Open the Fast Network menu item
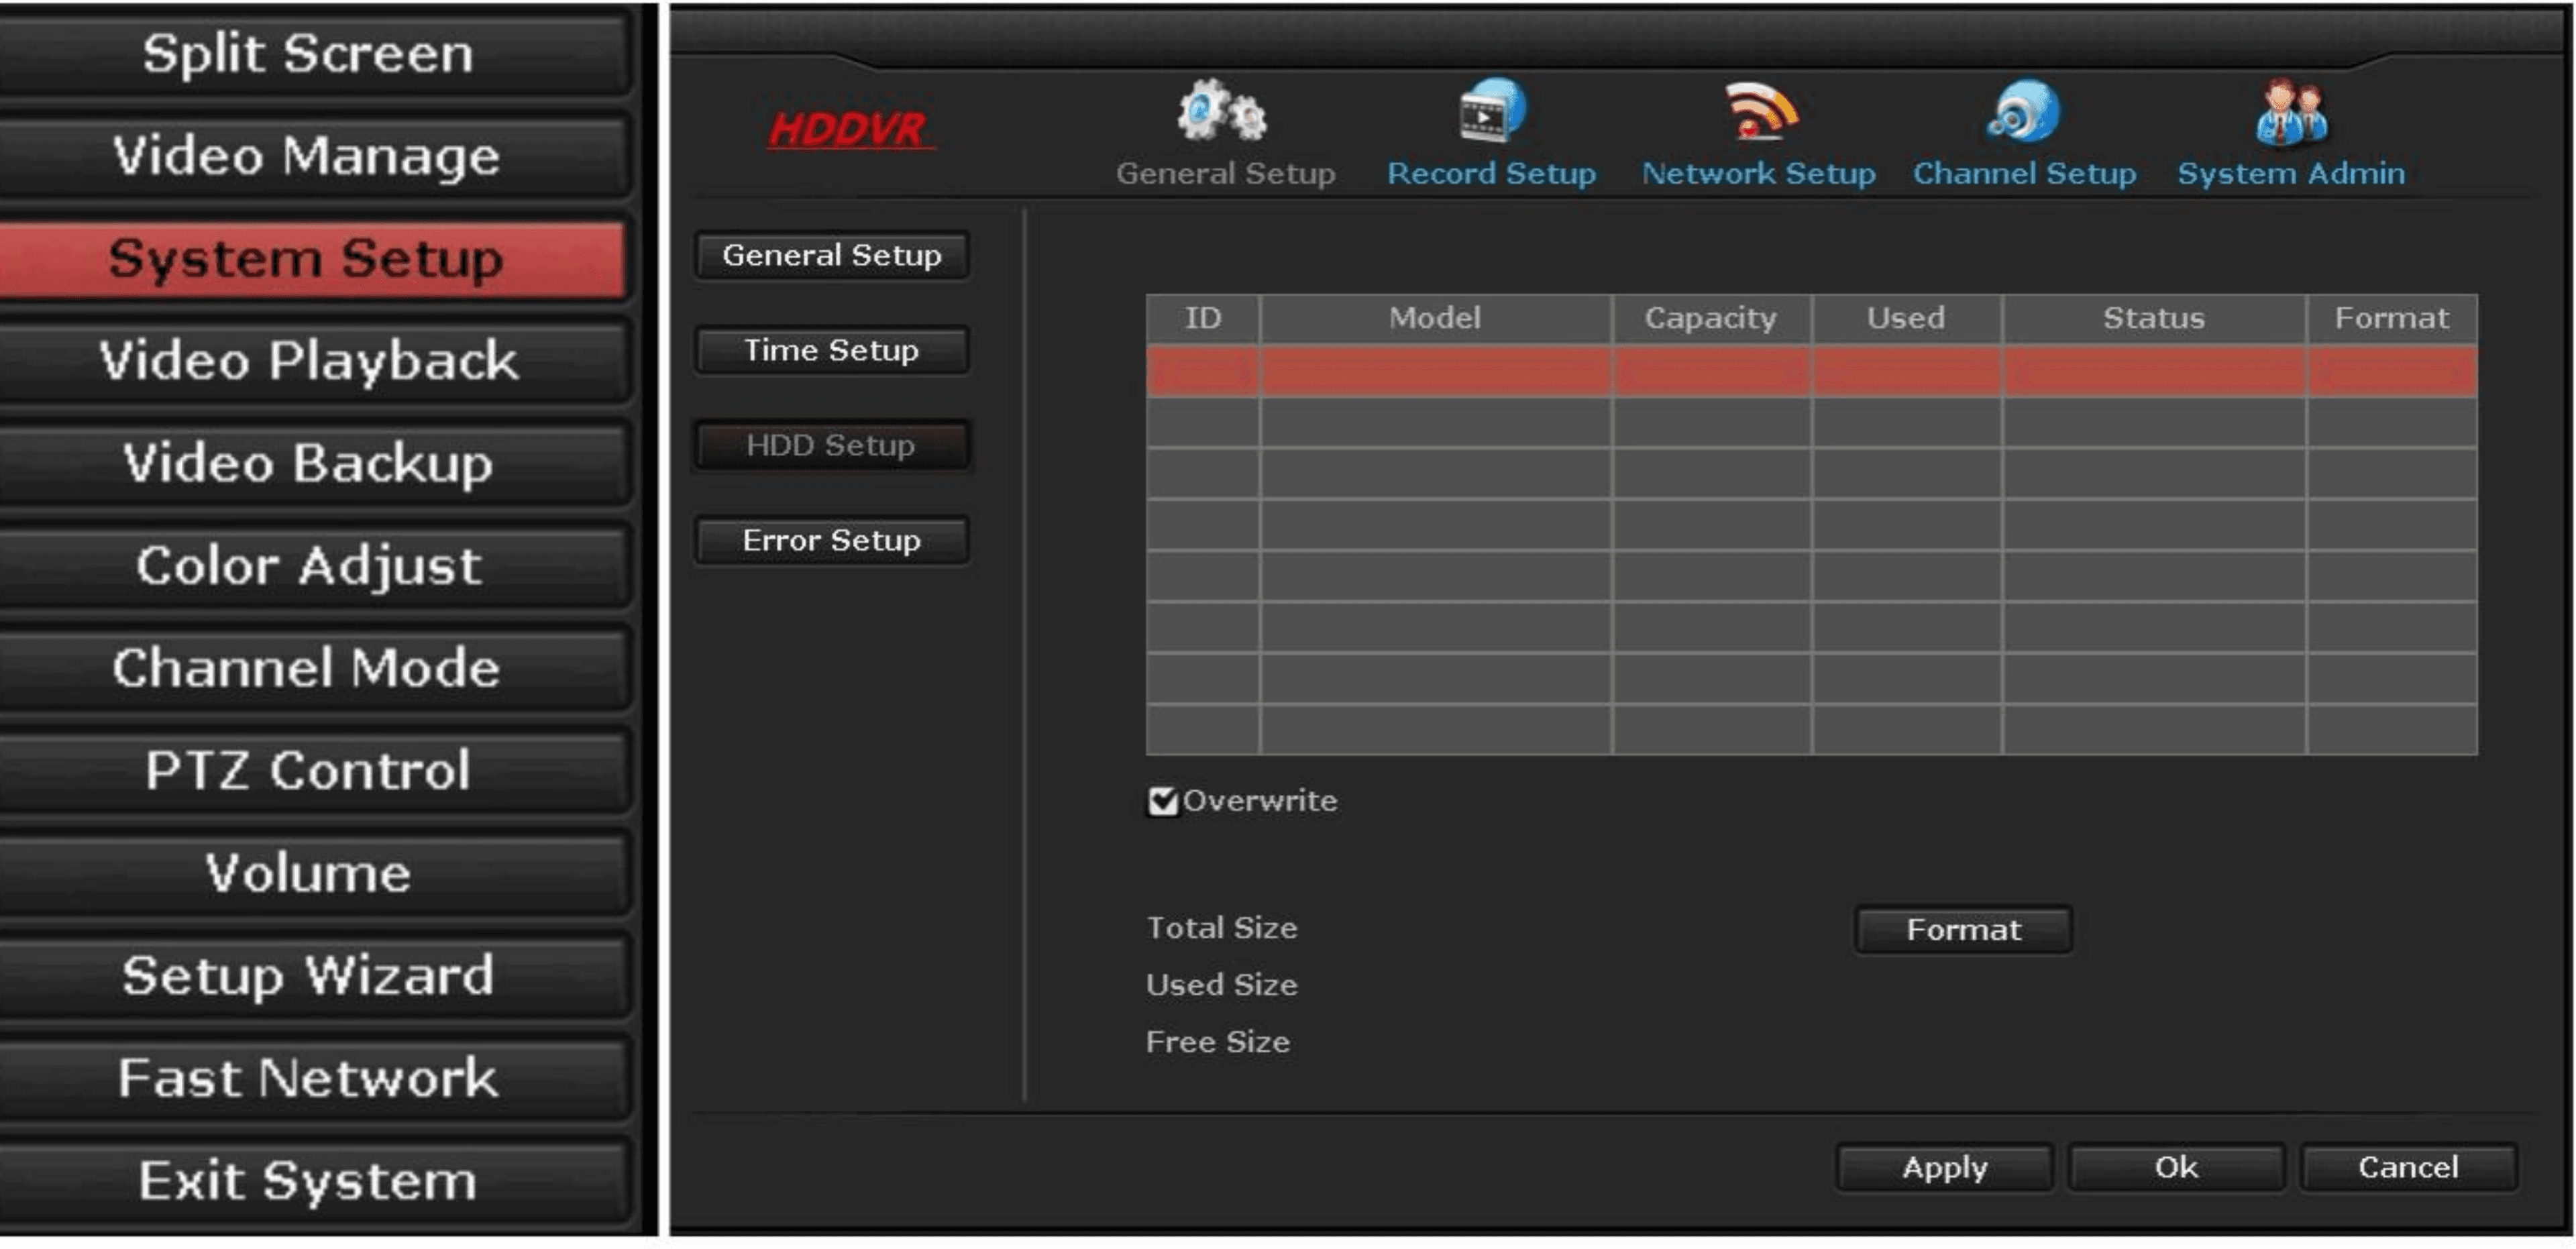Image resolution: width=2576 pixels, height=1249 pixels. tap(310, 1079)
